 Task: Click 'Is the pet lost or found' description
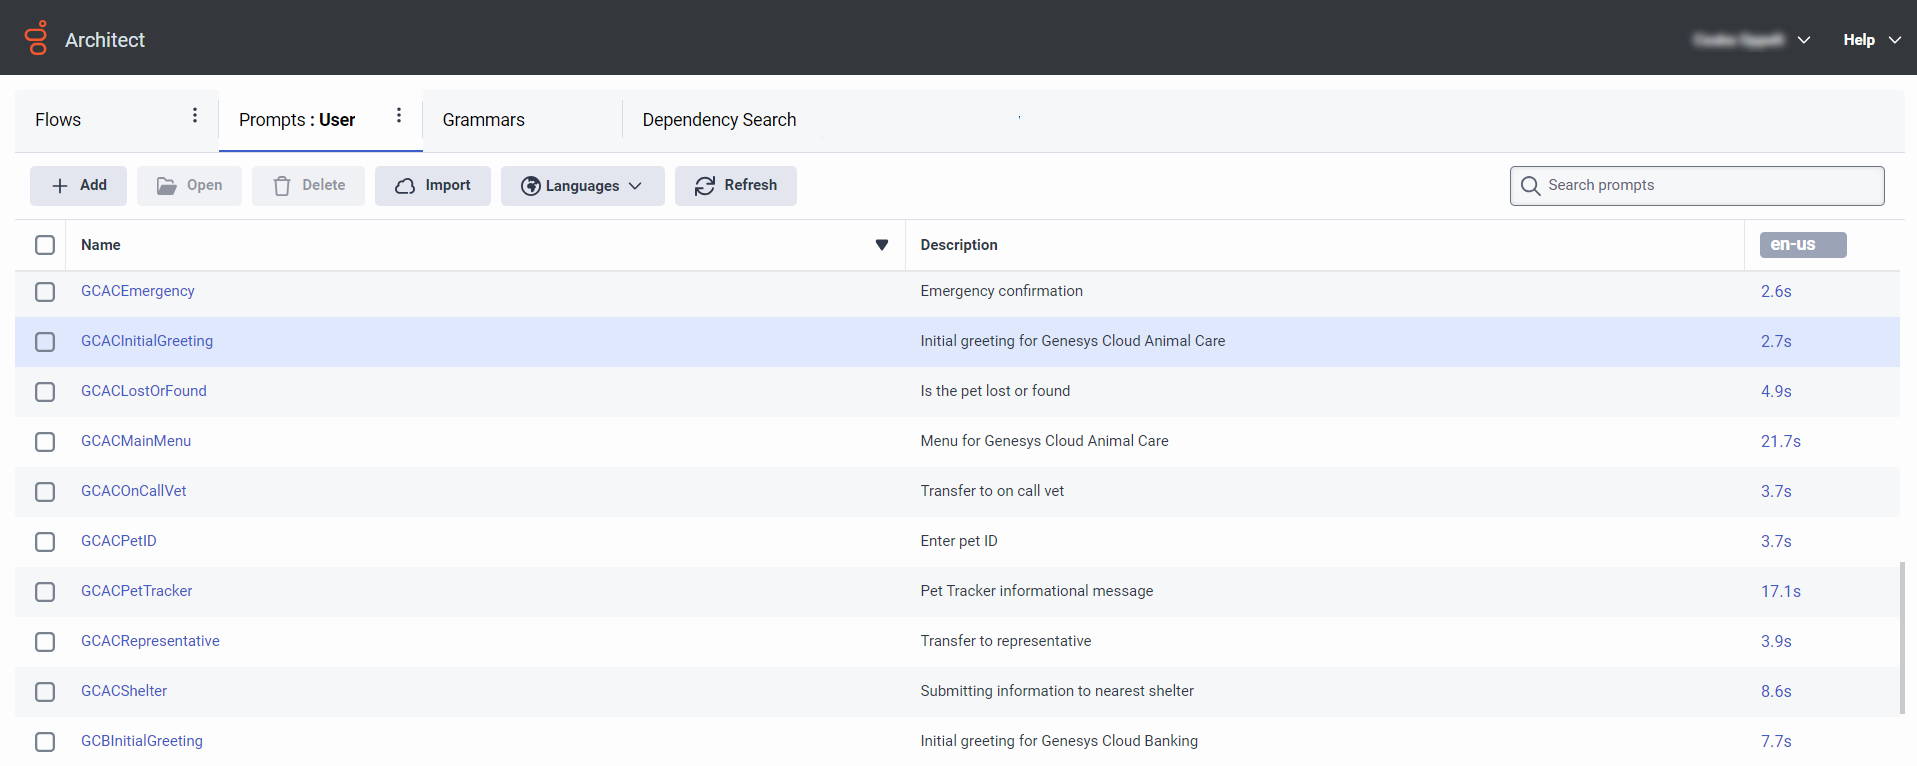995,391
